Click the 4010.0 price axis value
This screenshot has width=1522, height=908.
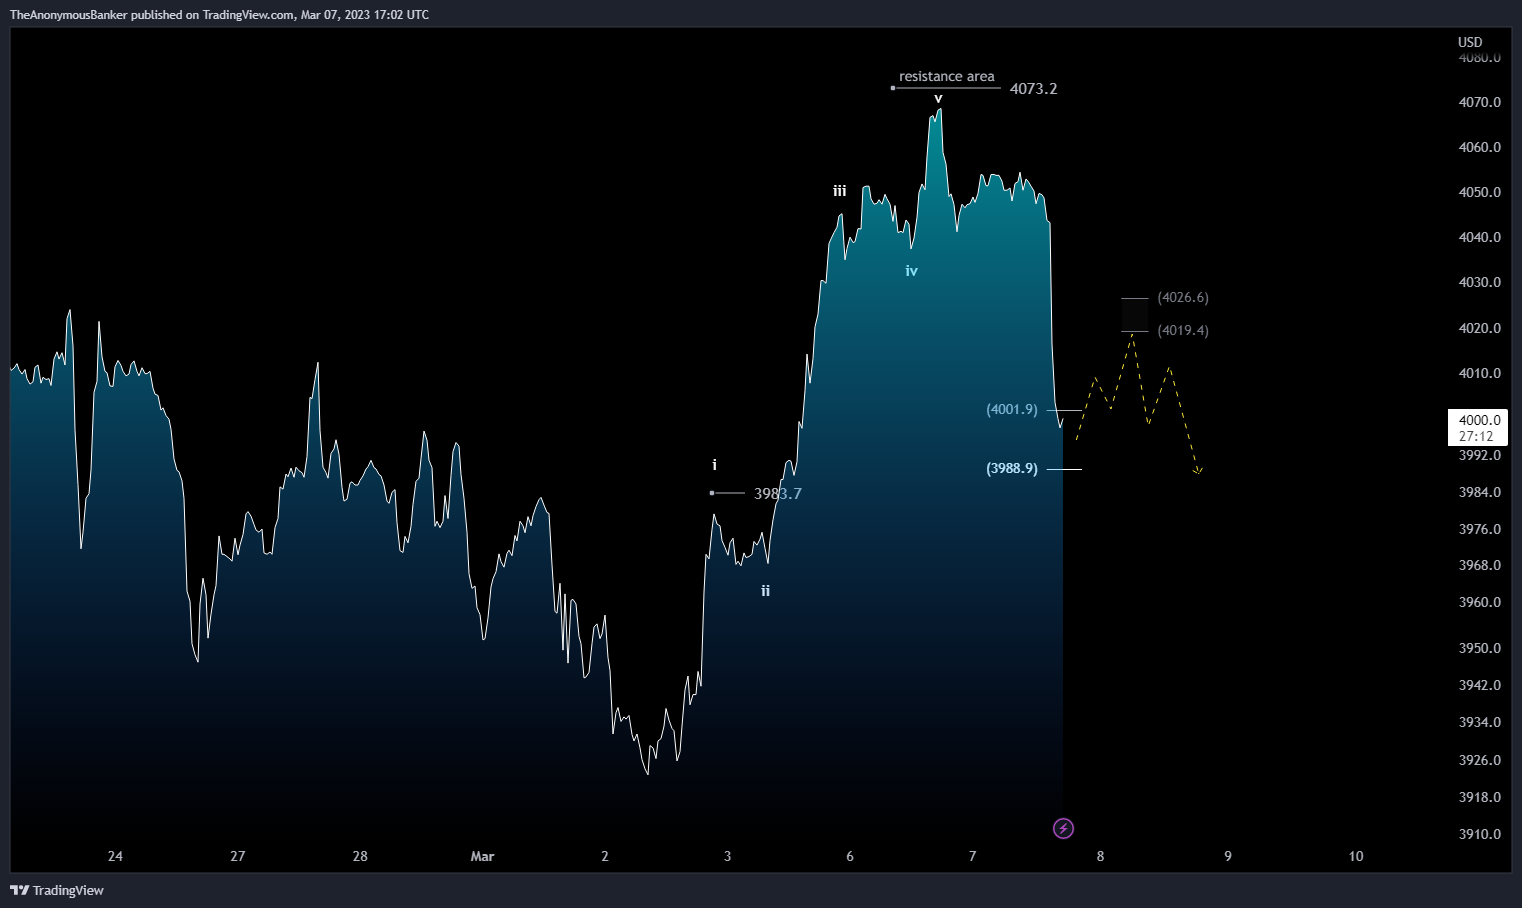(1480, 373)
